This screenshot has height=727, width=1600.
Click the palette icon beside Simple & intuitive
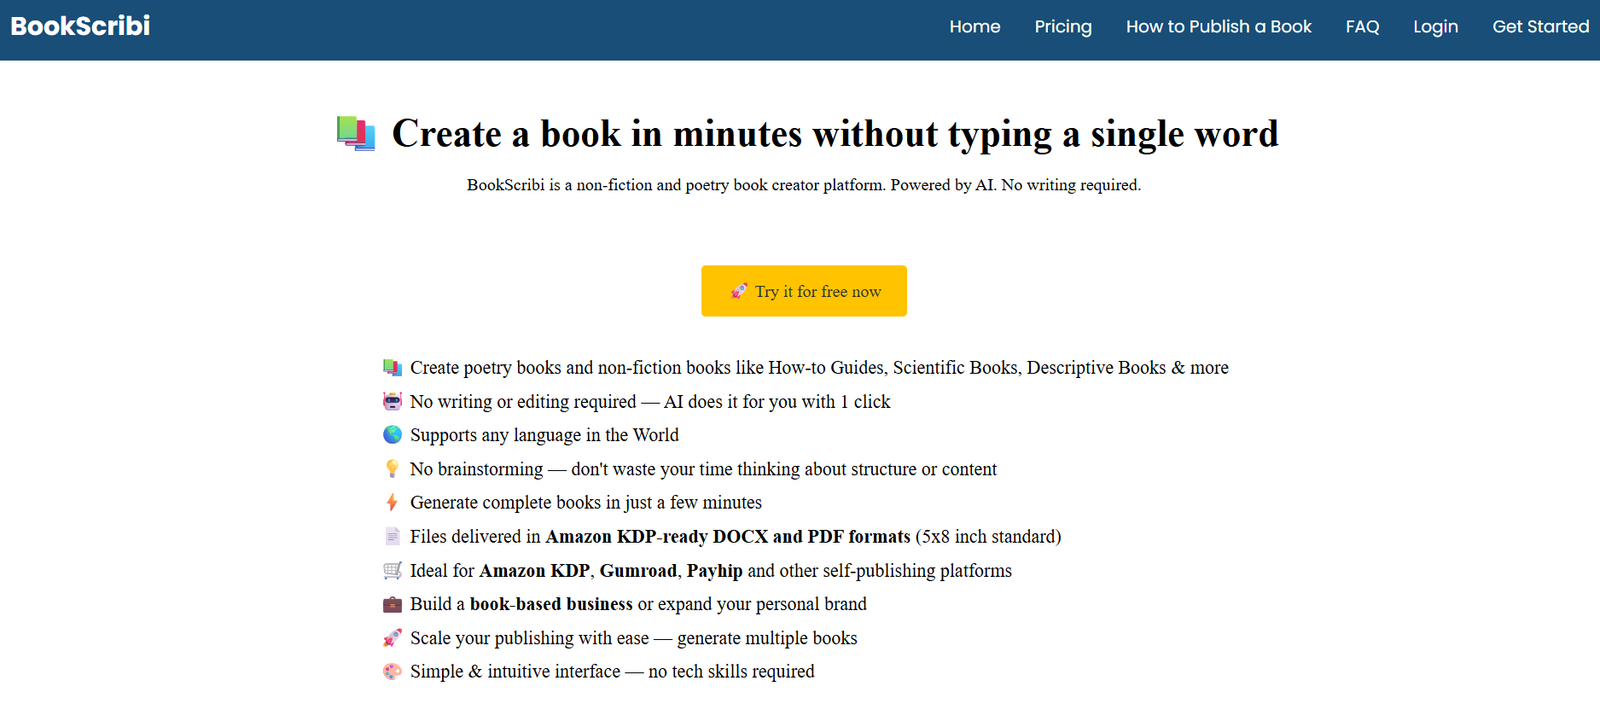[392, 672]
